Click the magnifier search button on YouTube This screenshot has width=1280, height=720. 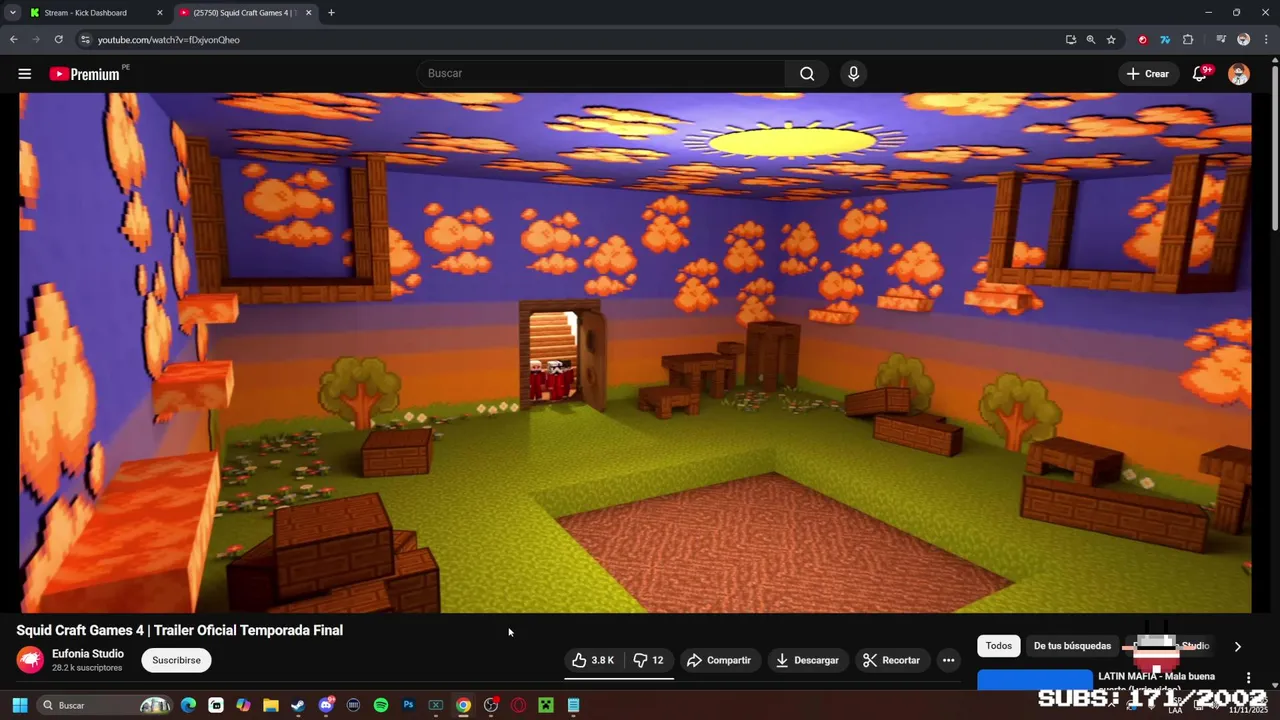click(x=807, y=74)
